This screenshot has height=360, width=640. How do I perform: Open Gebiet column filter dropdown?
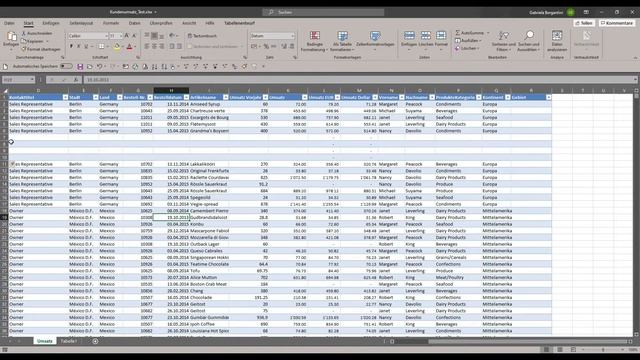point(548,97)
